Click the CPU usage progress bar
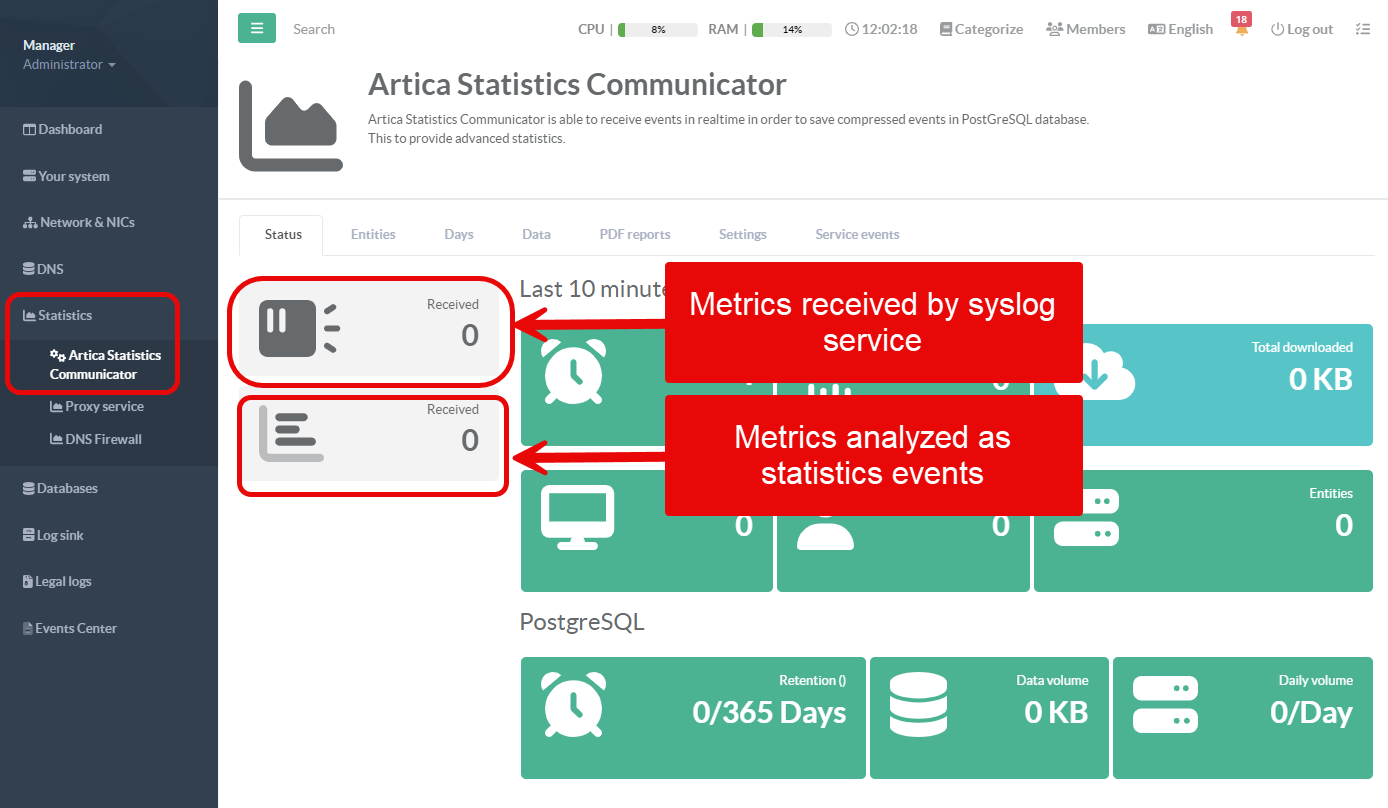The width and height of the screenshot is (1388, 808). [657, 30]
